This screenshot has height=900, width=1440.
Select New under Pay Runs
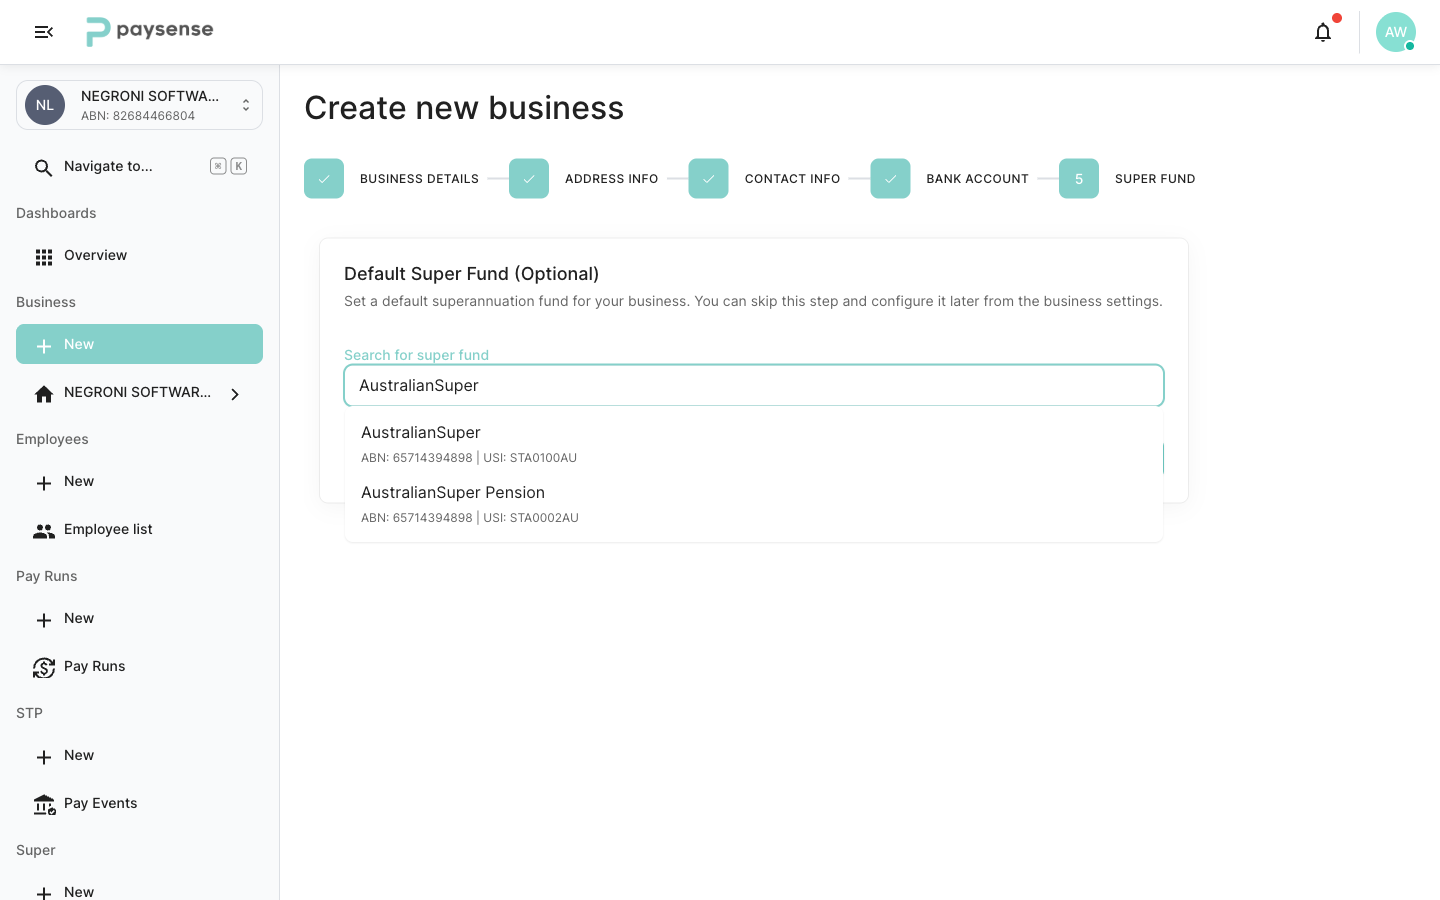tap(139, 618)
